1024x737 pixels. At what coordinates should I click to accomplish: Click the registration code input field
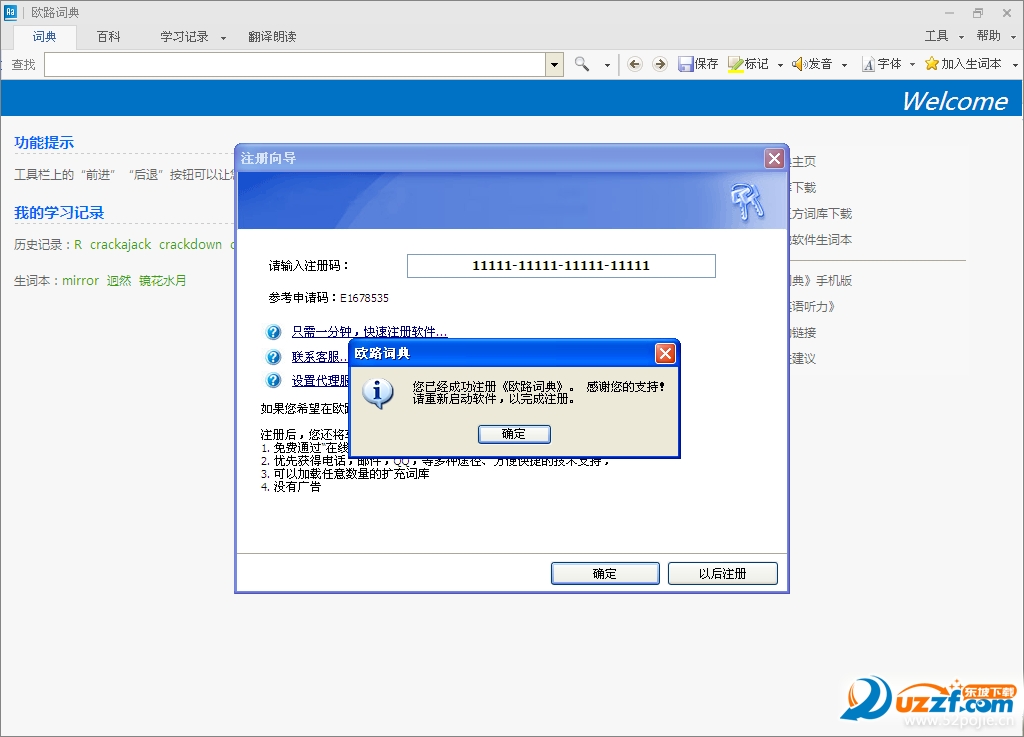[x=561, y=266]
